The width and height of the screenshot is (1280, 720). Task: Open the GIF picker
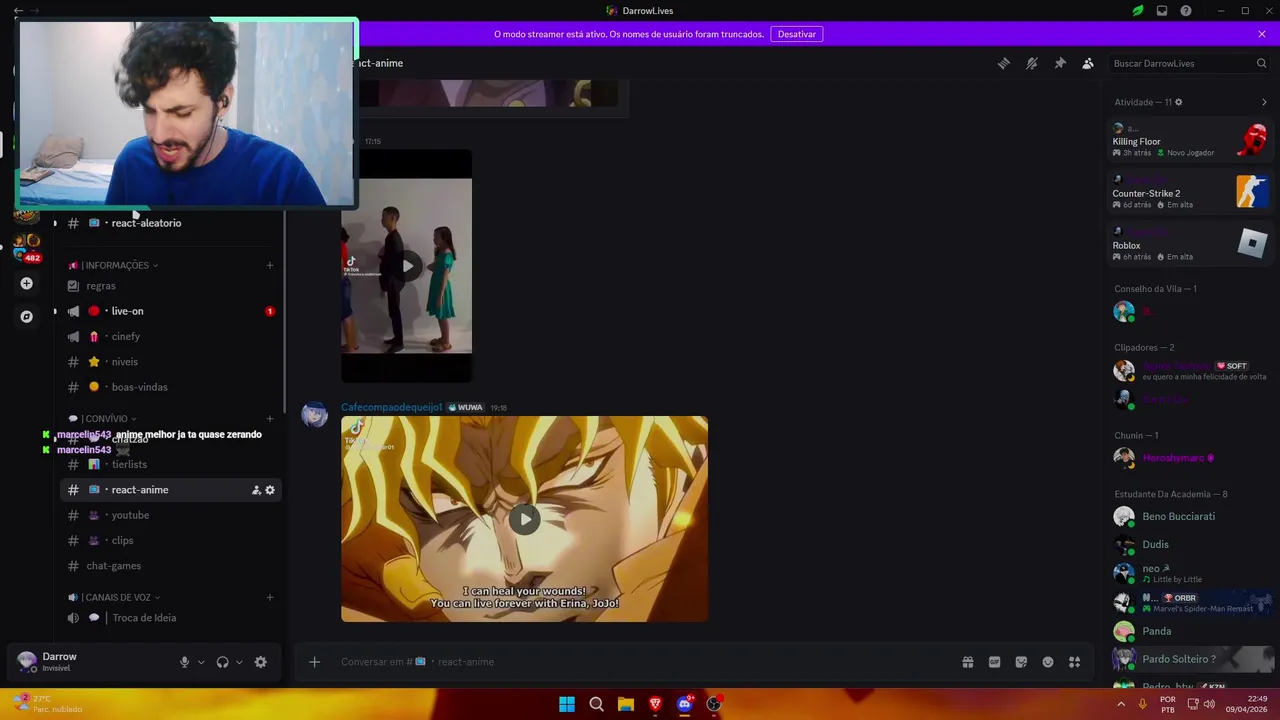[x=995, y=662]
